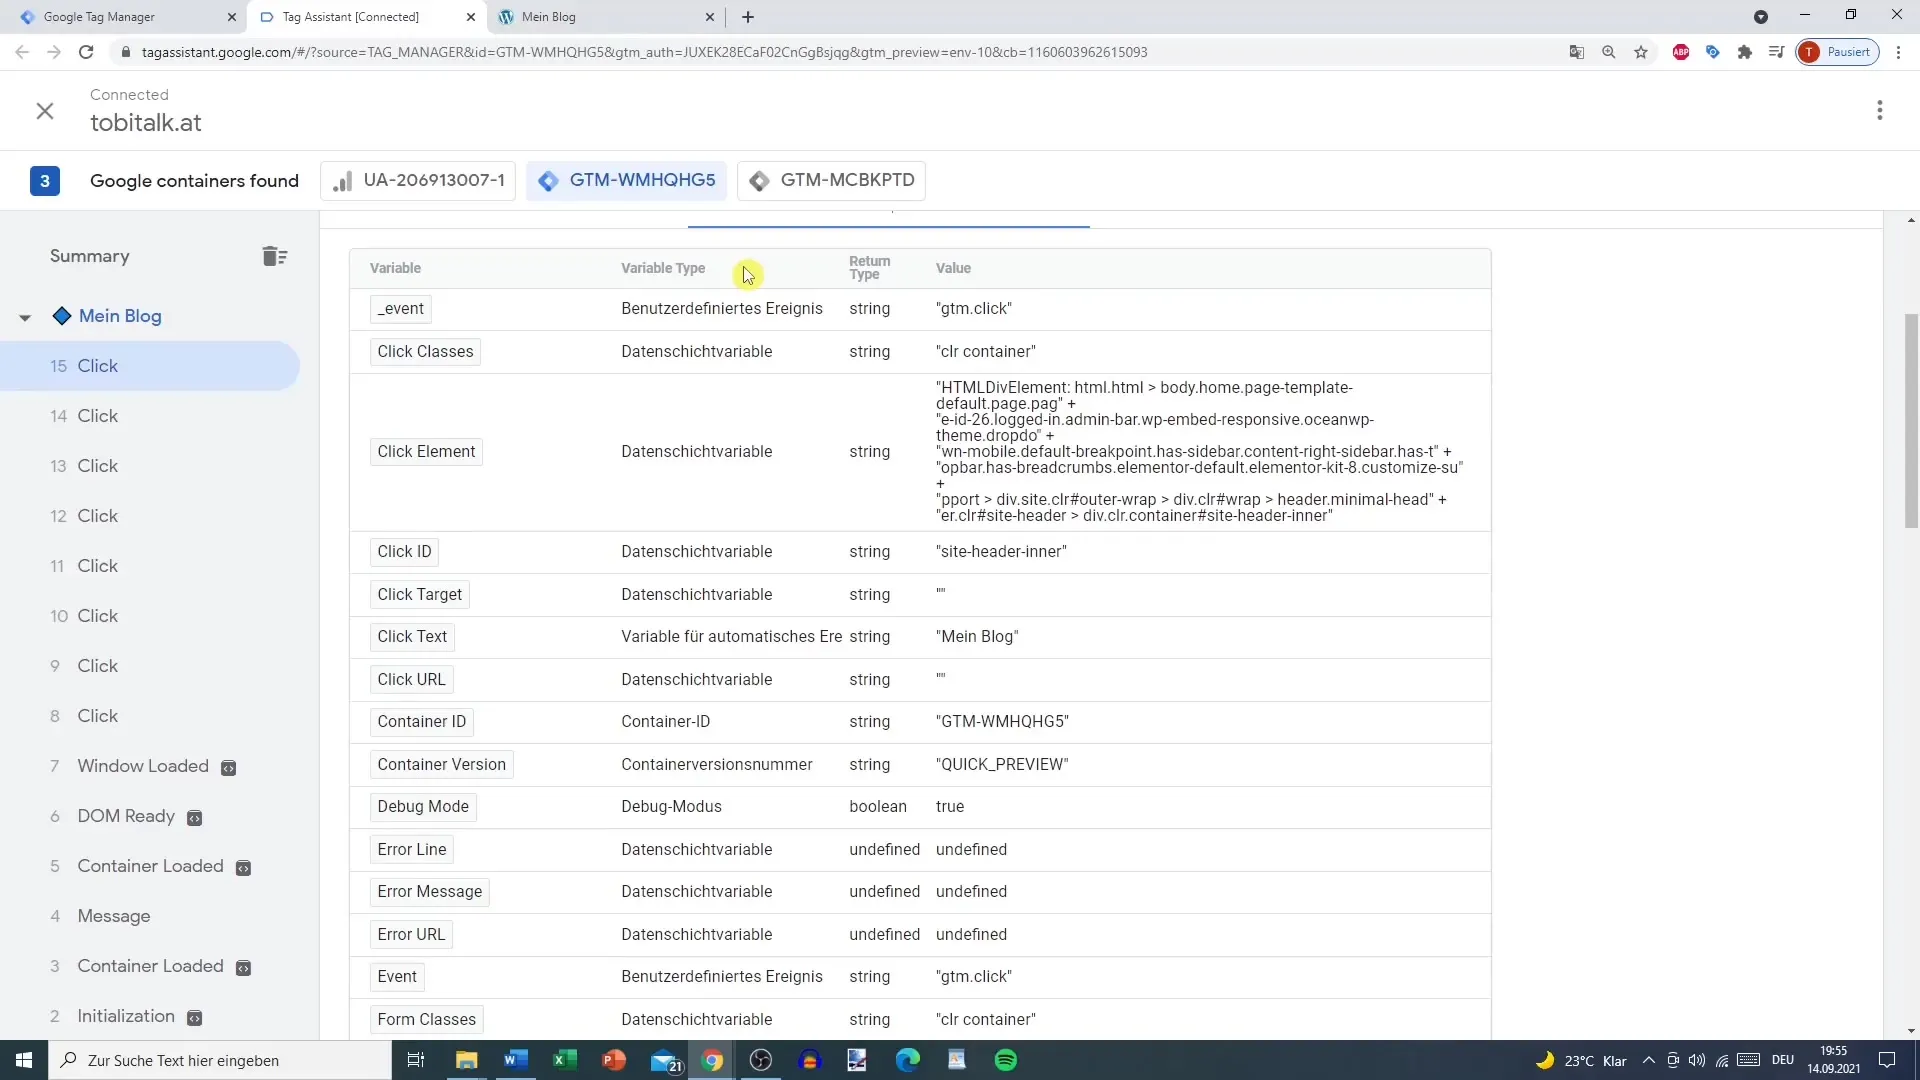1920x1080 pixels.
Task: Go back in browser history
Action: pyautogui.click(x=22, y=52)
